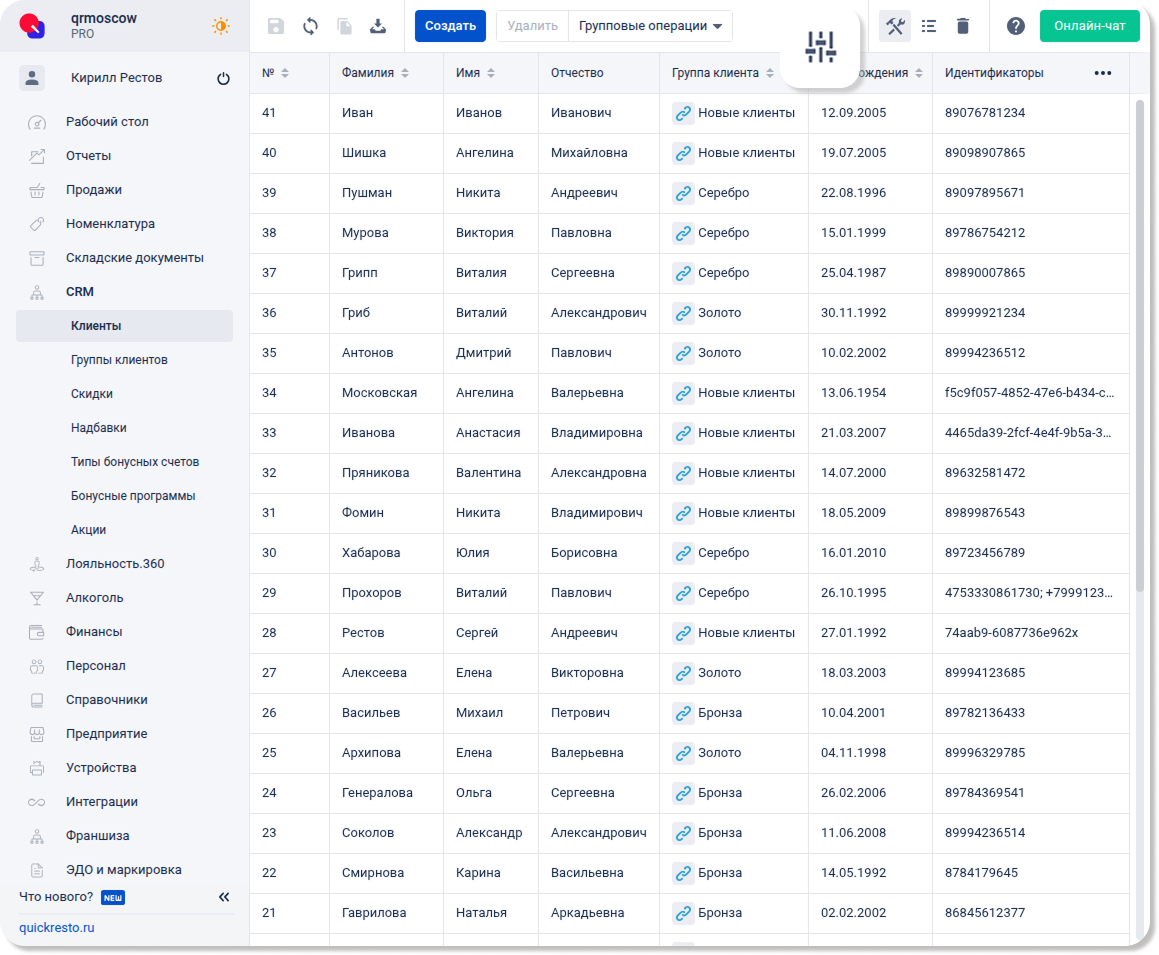Open the Групповые операции dropdown
The height and width of the screenshot is (955, 1159).
[x=650, y=26]
